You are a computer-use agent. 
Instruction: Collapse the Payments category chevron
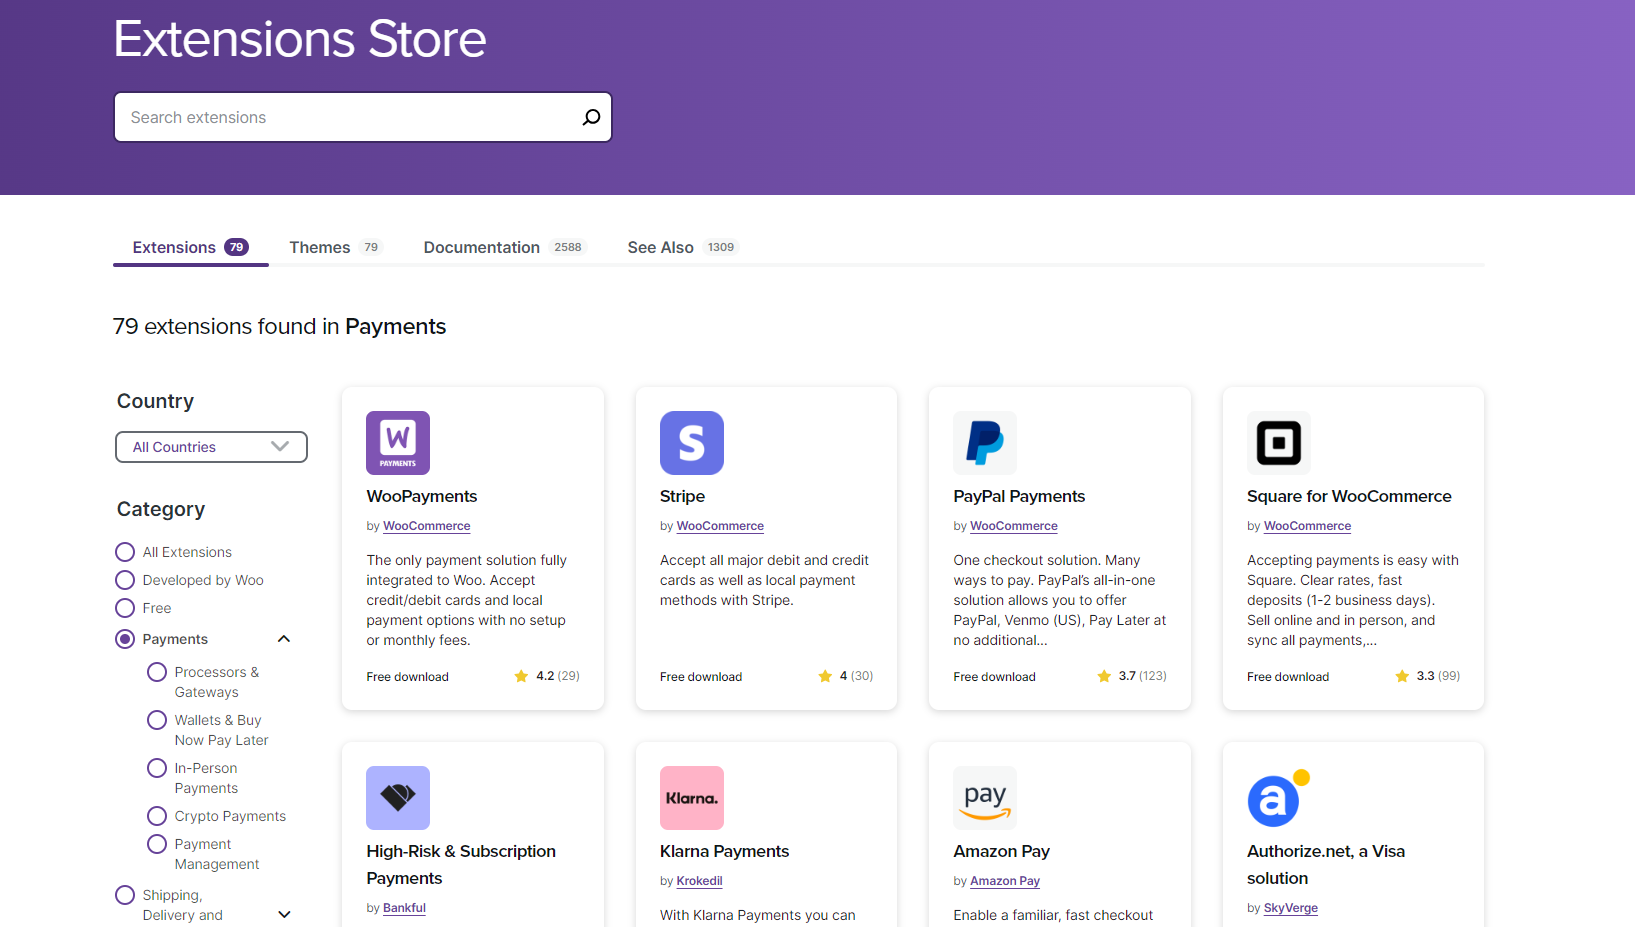pyautogui.click(x=284, y=639)
